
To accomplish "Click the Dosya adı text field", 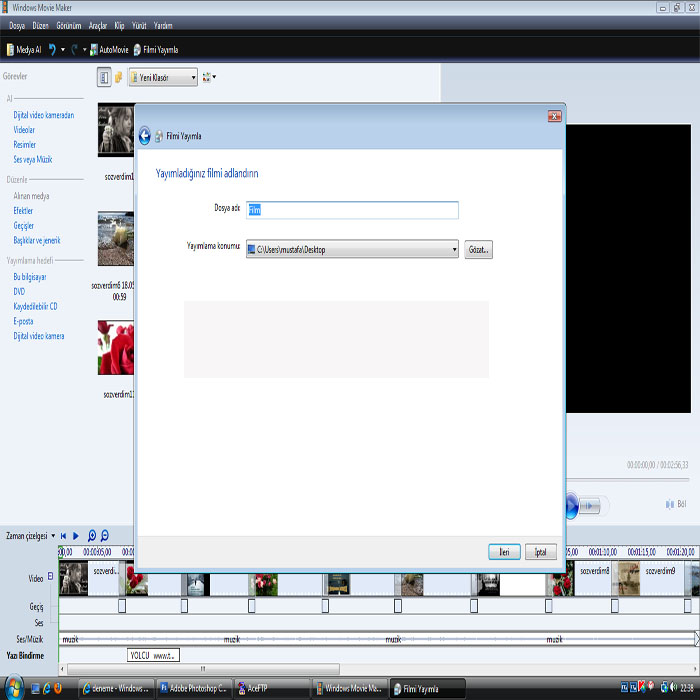I will pyautogui.click(x=352, y=210).
